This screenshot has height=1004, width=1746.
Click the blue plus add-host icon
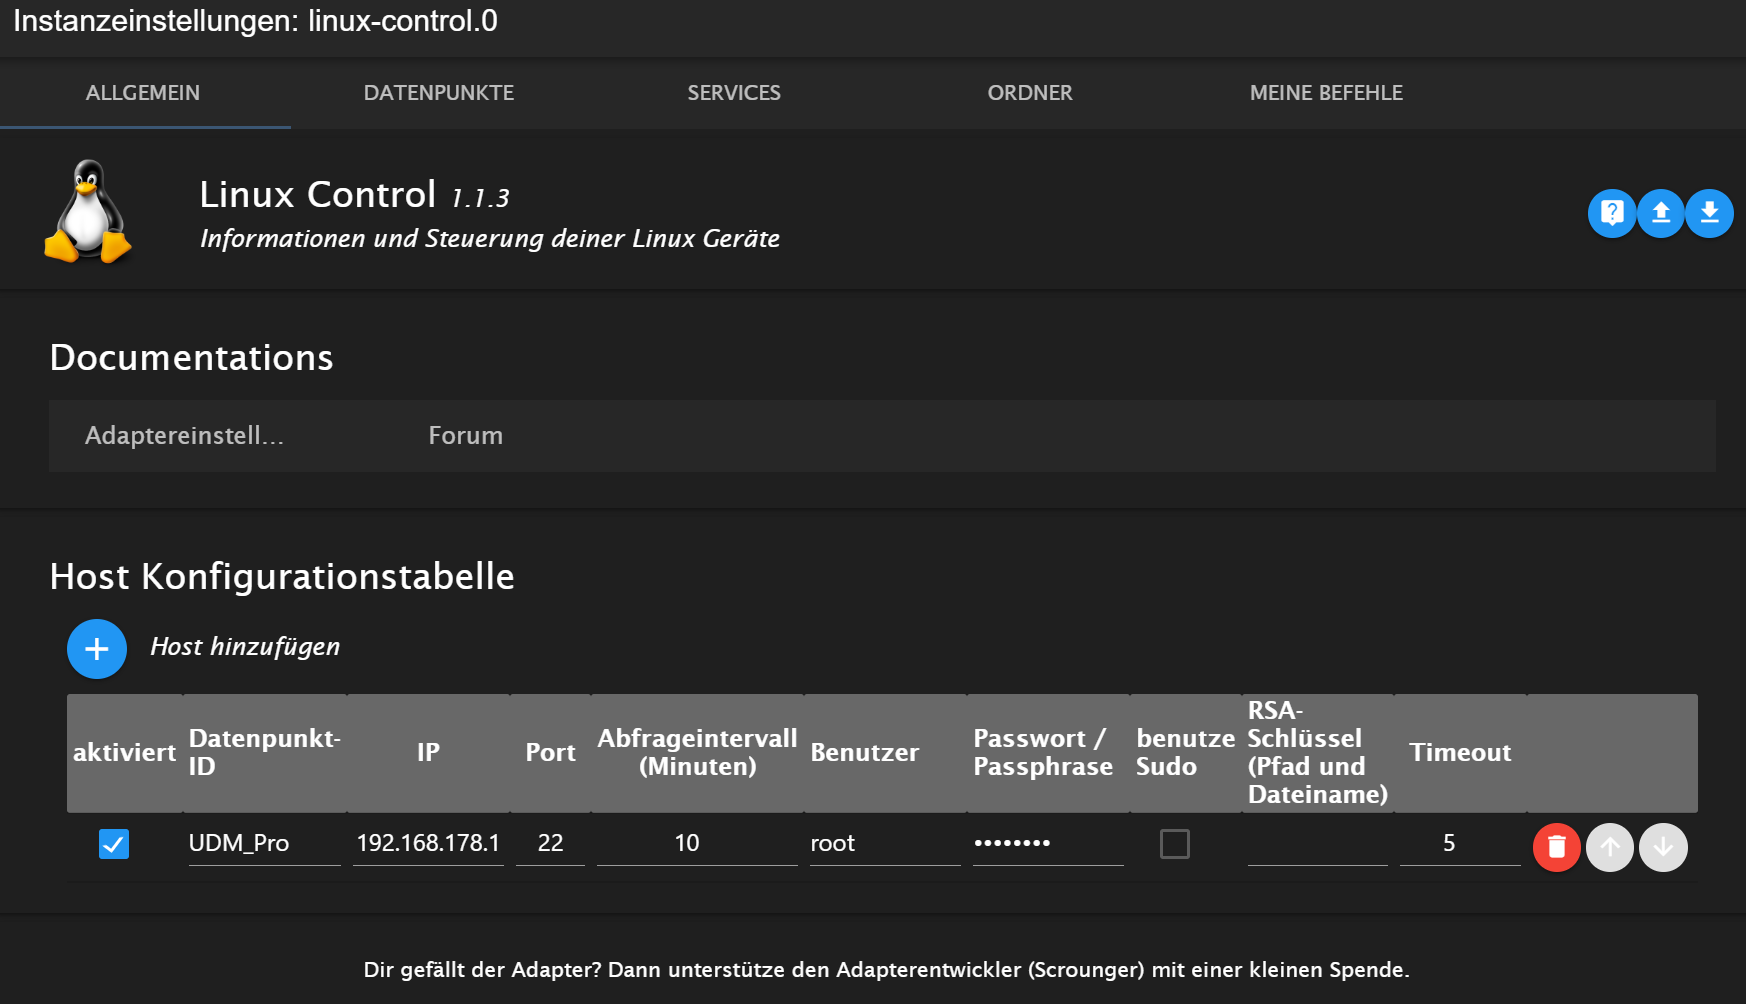tap(97, 649)
